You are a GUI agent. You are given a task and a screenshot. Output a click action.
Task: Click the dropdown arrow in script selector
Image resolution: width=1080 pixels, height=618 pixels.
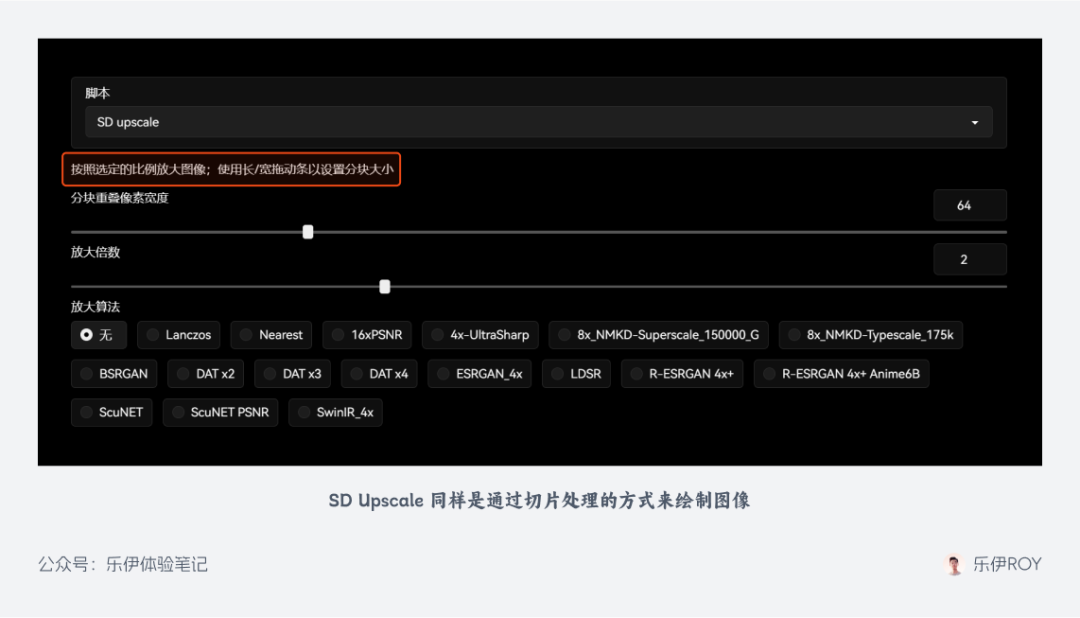click(x=975, y=123)
